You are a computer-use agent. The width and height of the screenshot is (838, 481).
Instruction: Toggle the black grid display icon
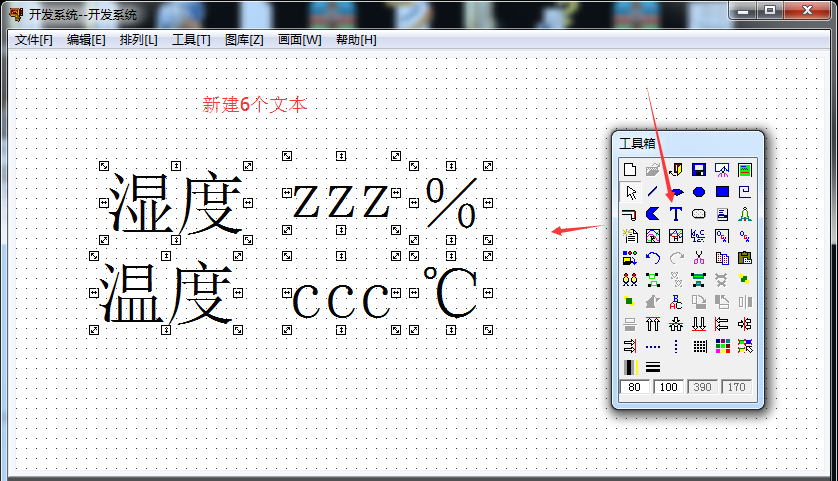click(x=700, y=346)
